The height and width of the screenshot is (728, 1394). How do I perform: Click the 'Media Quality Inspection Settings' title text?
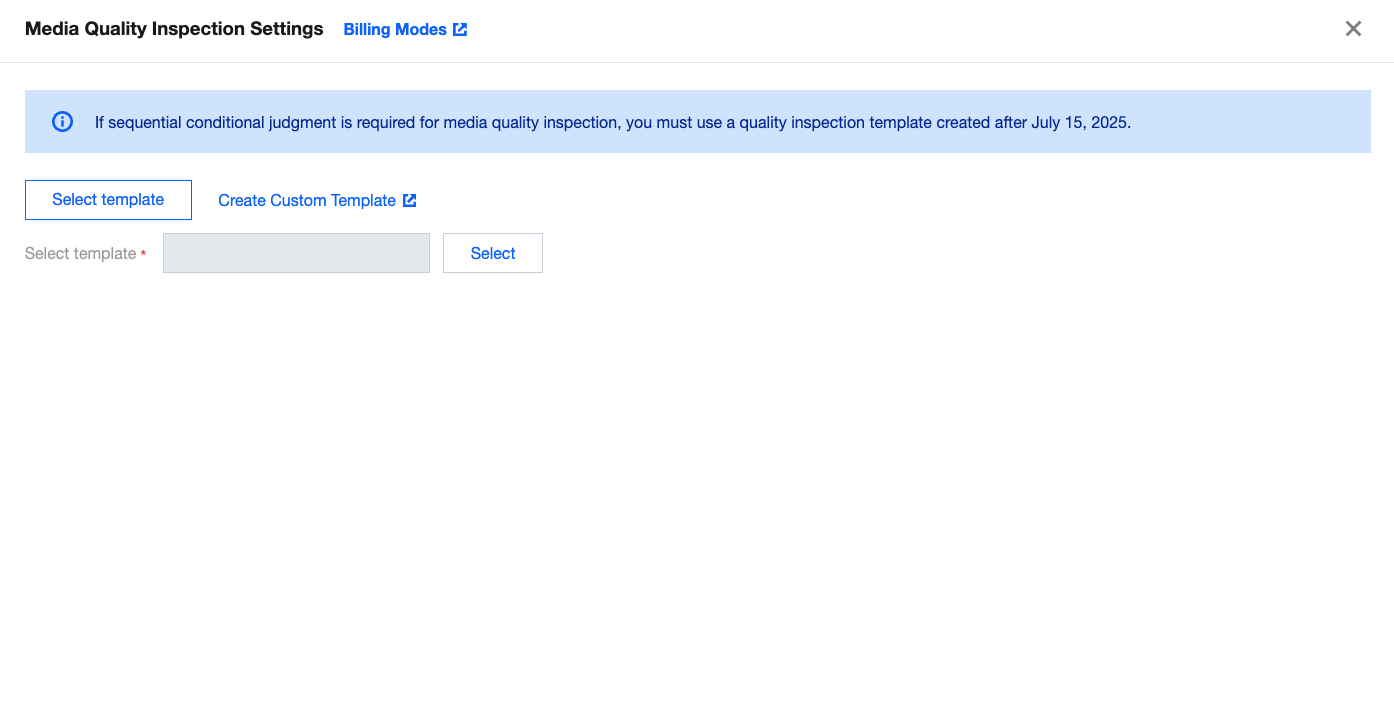174,29
